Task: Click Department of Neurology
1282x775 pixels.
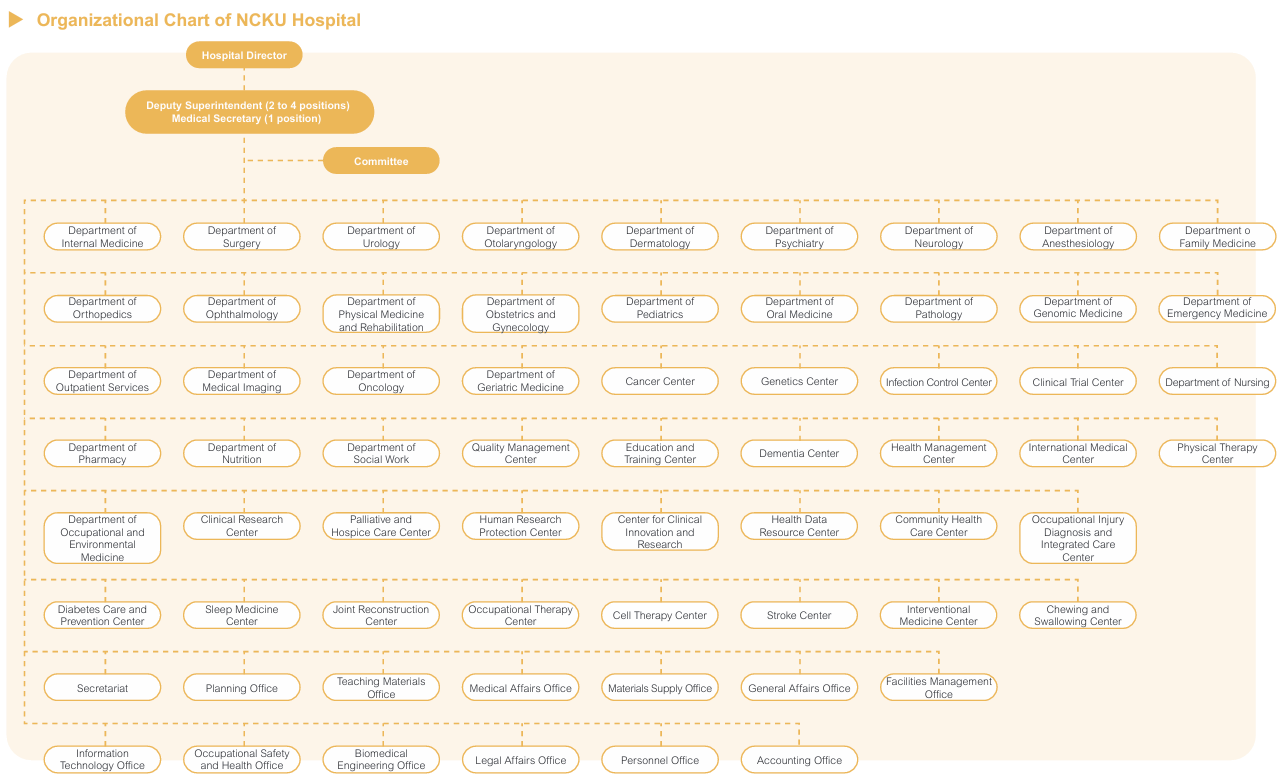Action: (x=939, y=237)
